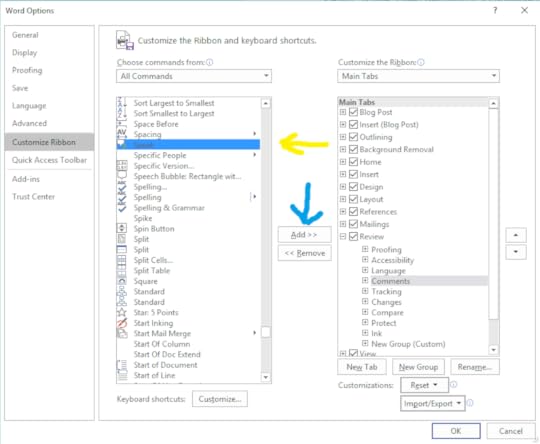The height and width of the screenshot is (444, 540).
Task: Select the Spelling & Grammar icon
Action: (x=122, y=207)
